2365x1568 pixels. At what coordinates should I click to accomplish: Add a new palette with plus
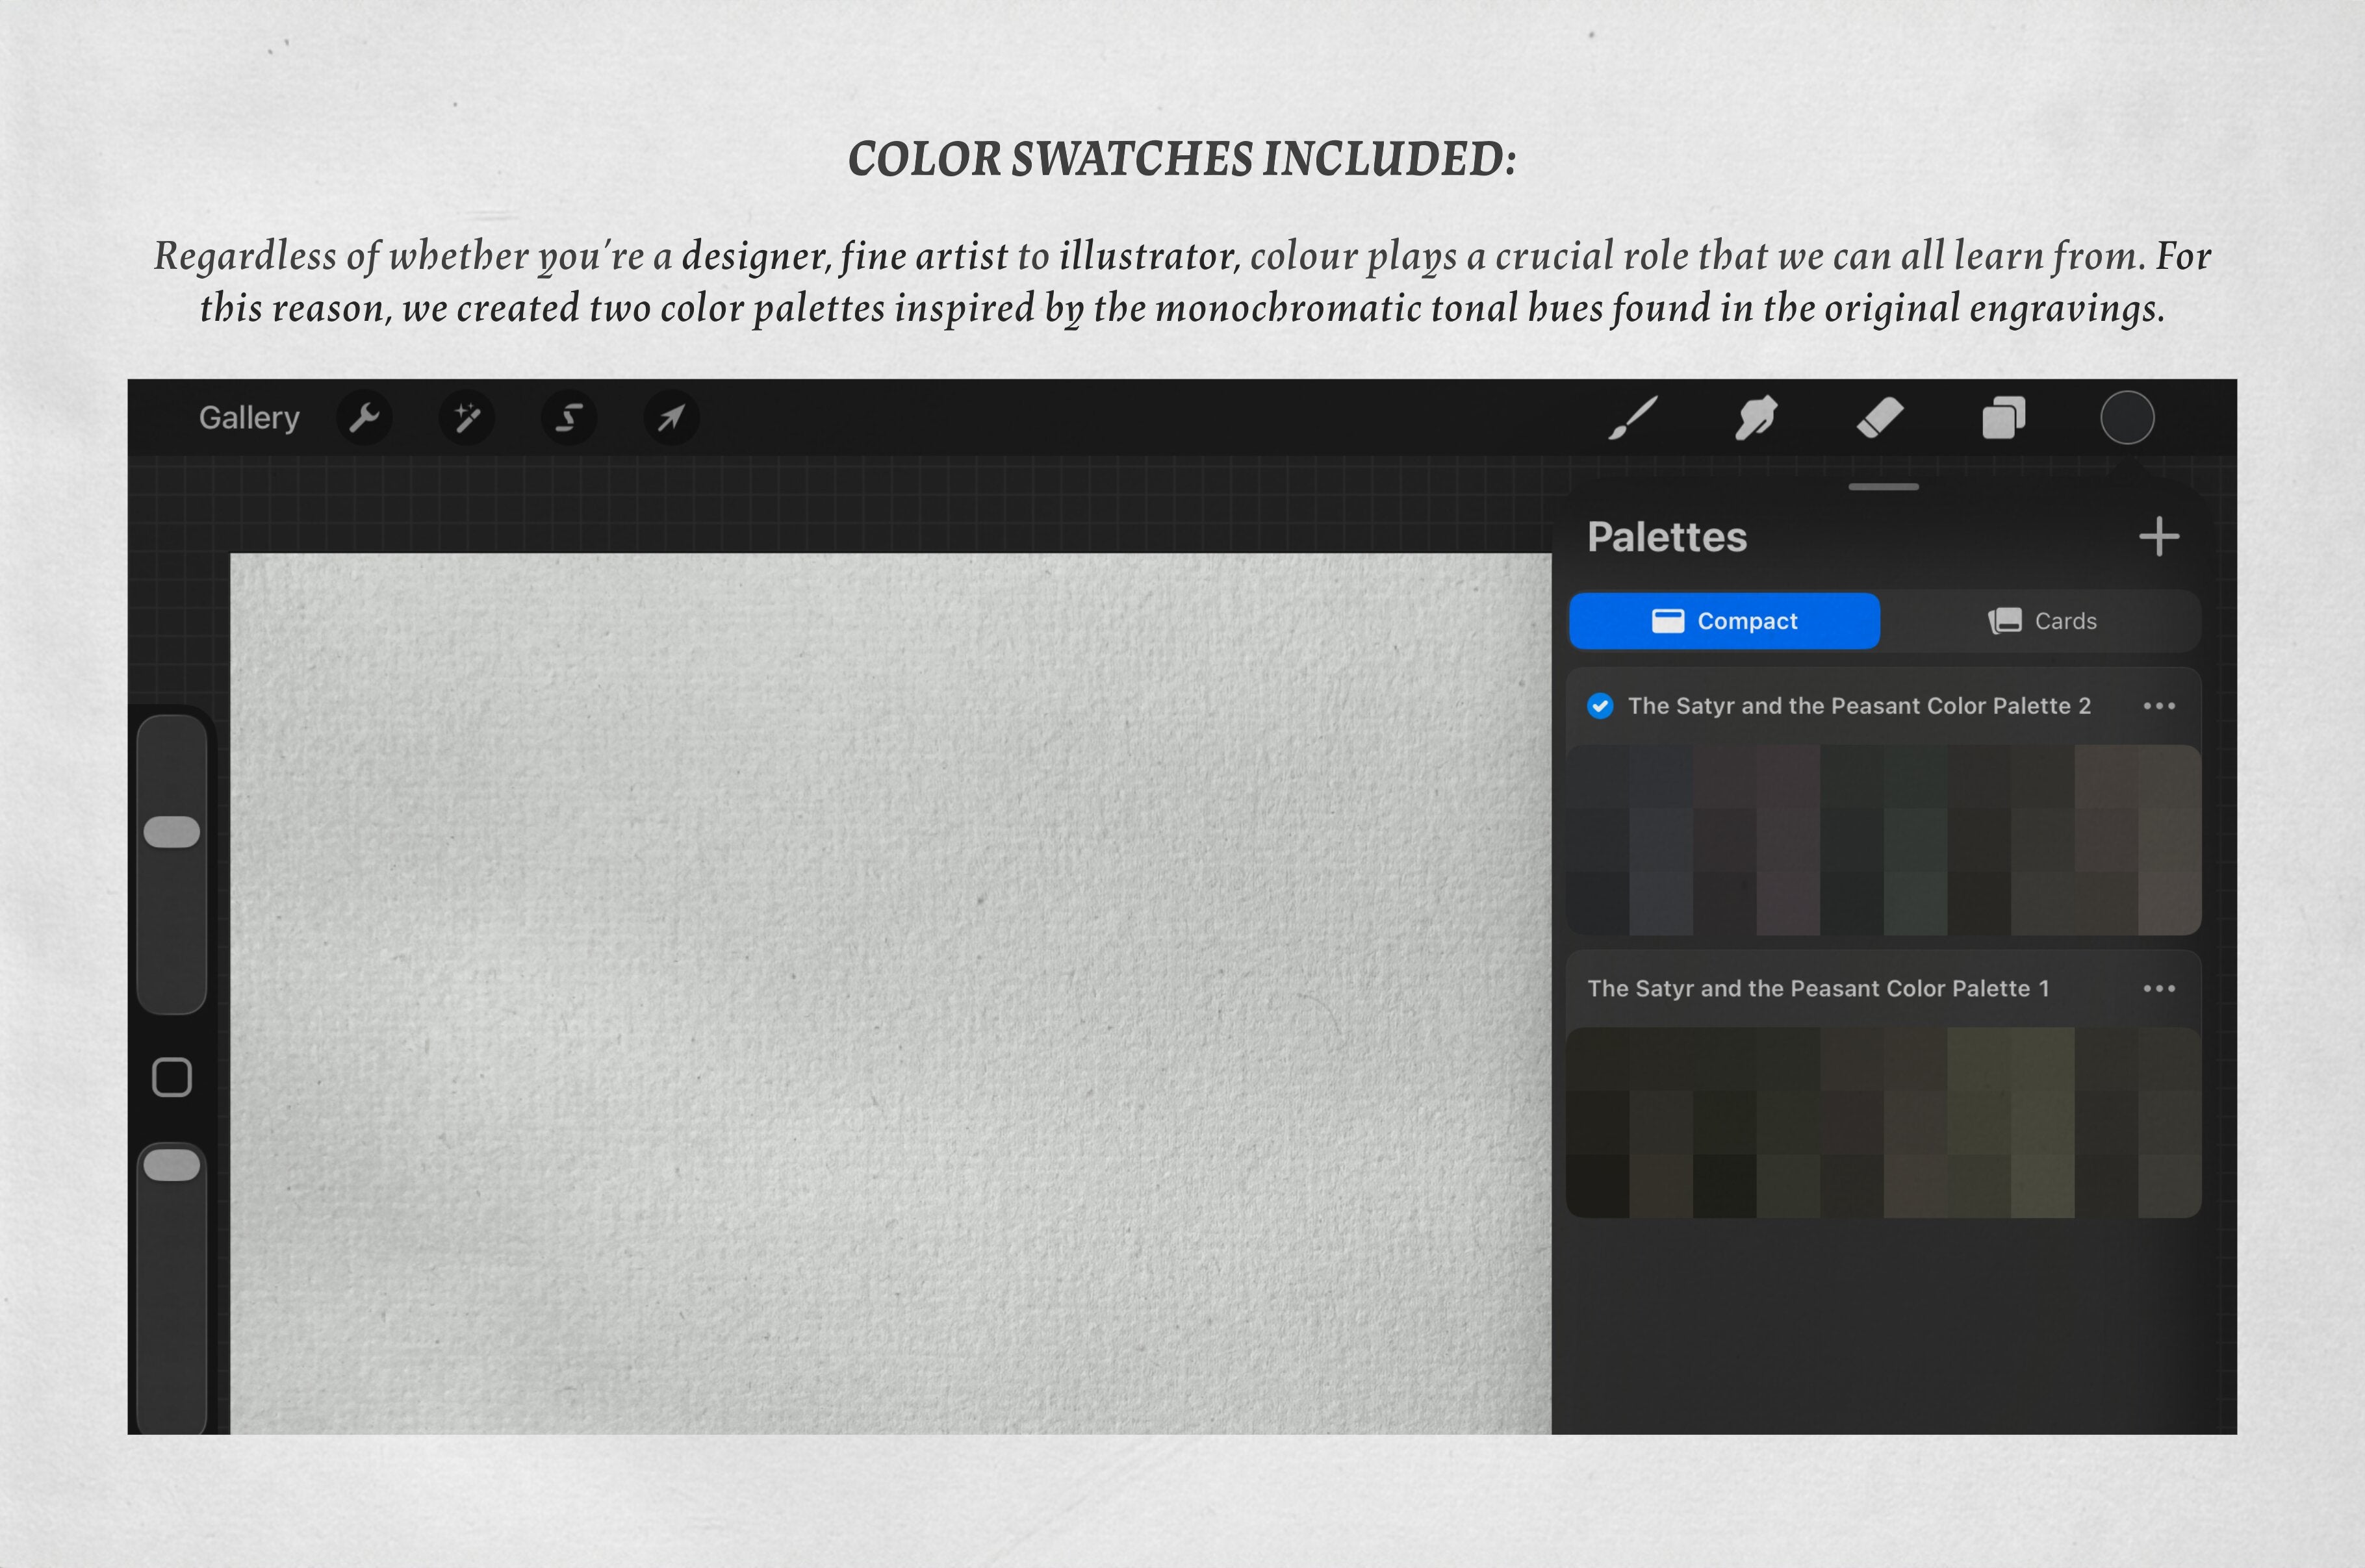[x=2159, y=537]
